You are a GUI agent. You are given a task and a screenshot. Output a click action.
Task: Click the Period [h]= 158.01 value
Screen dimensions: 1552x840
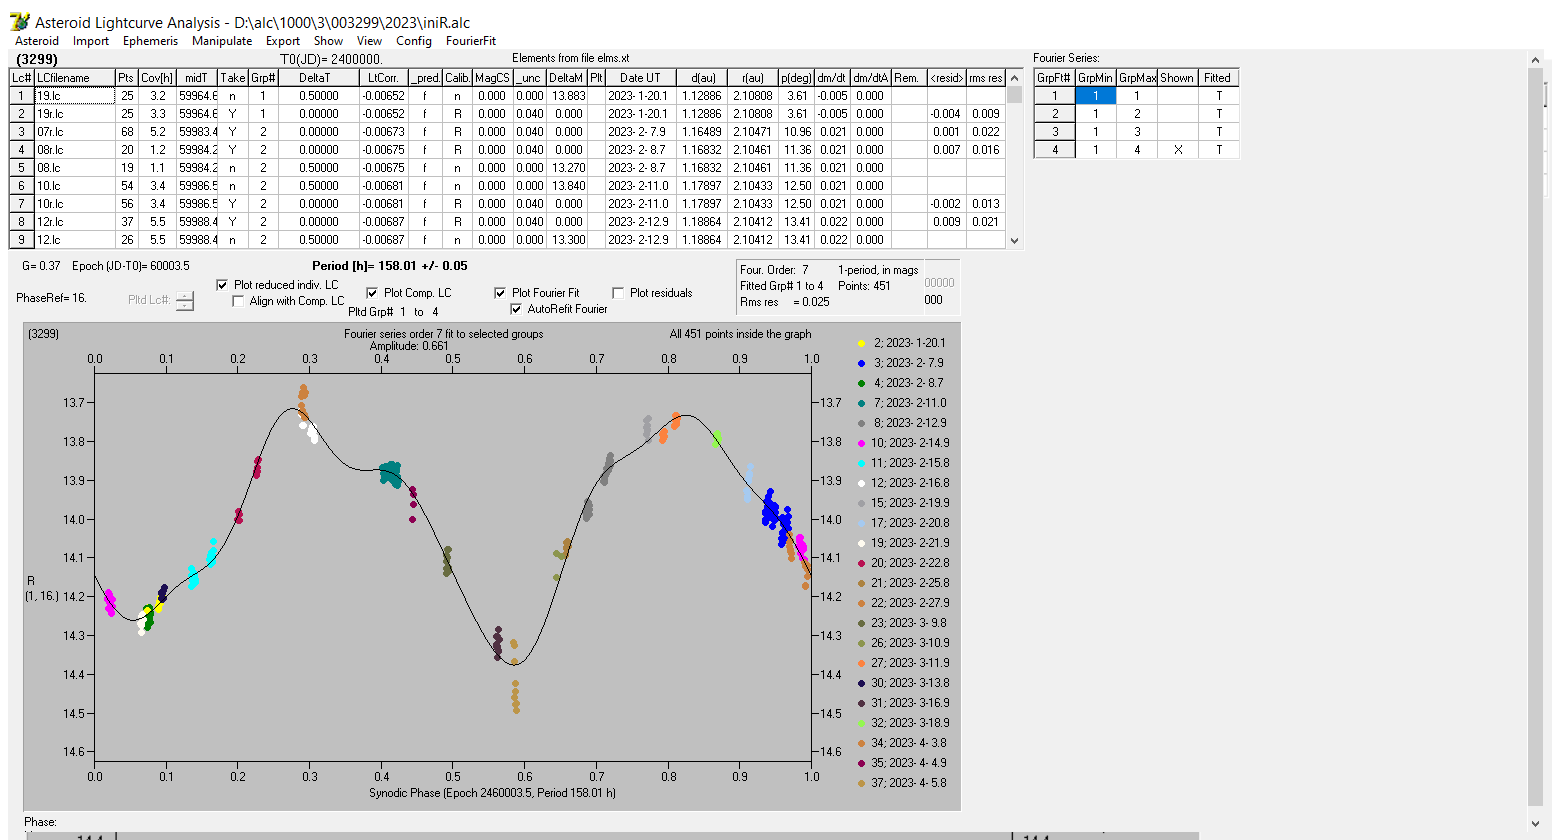(x=390, y=266)
